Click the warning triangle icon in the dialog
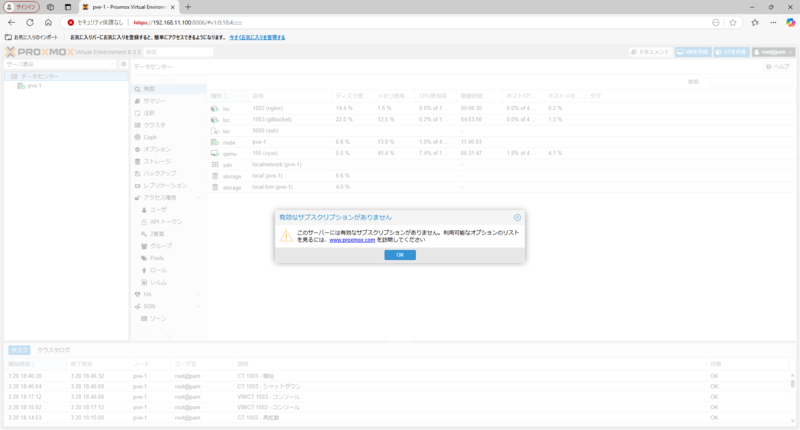Screen dimensions: 800x430 (x=286, y=235)
